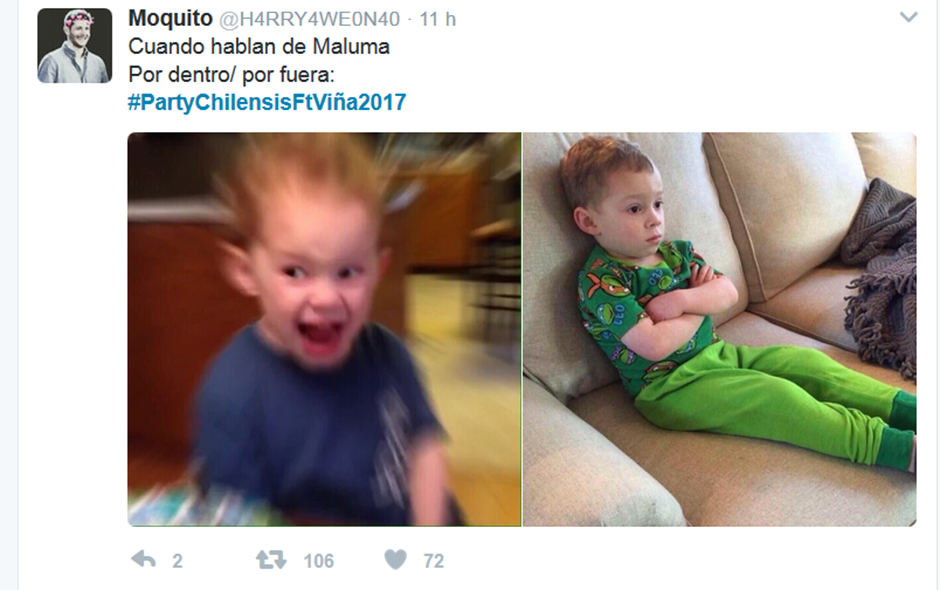Open Moquito's profile picture avatar
This screenshot has height=590, width=940.
pos(75,46)
